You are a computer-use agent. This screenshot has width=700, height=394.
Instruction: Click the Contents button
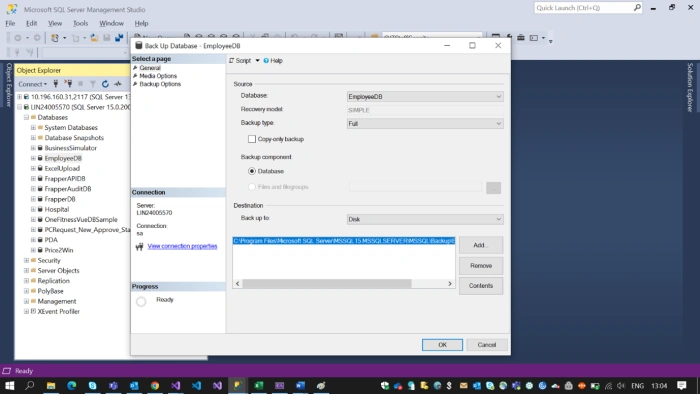point(481,286)
